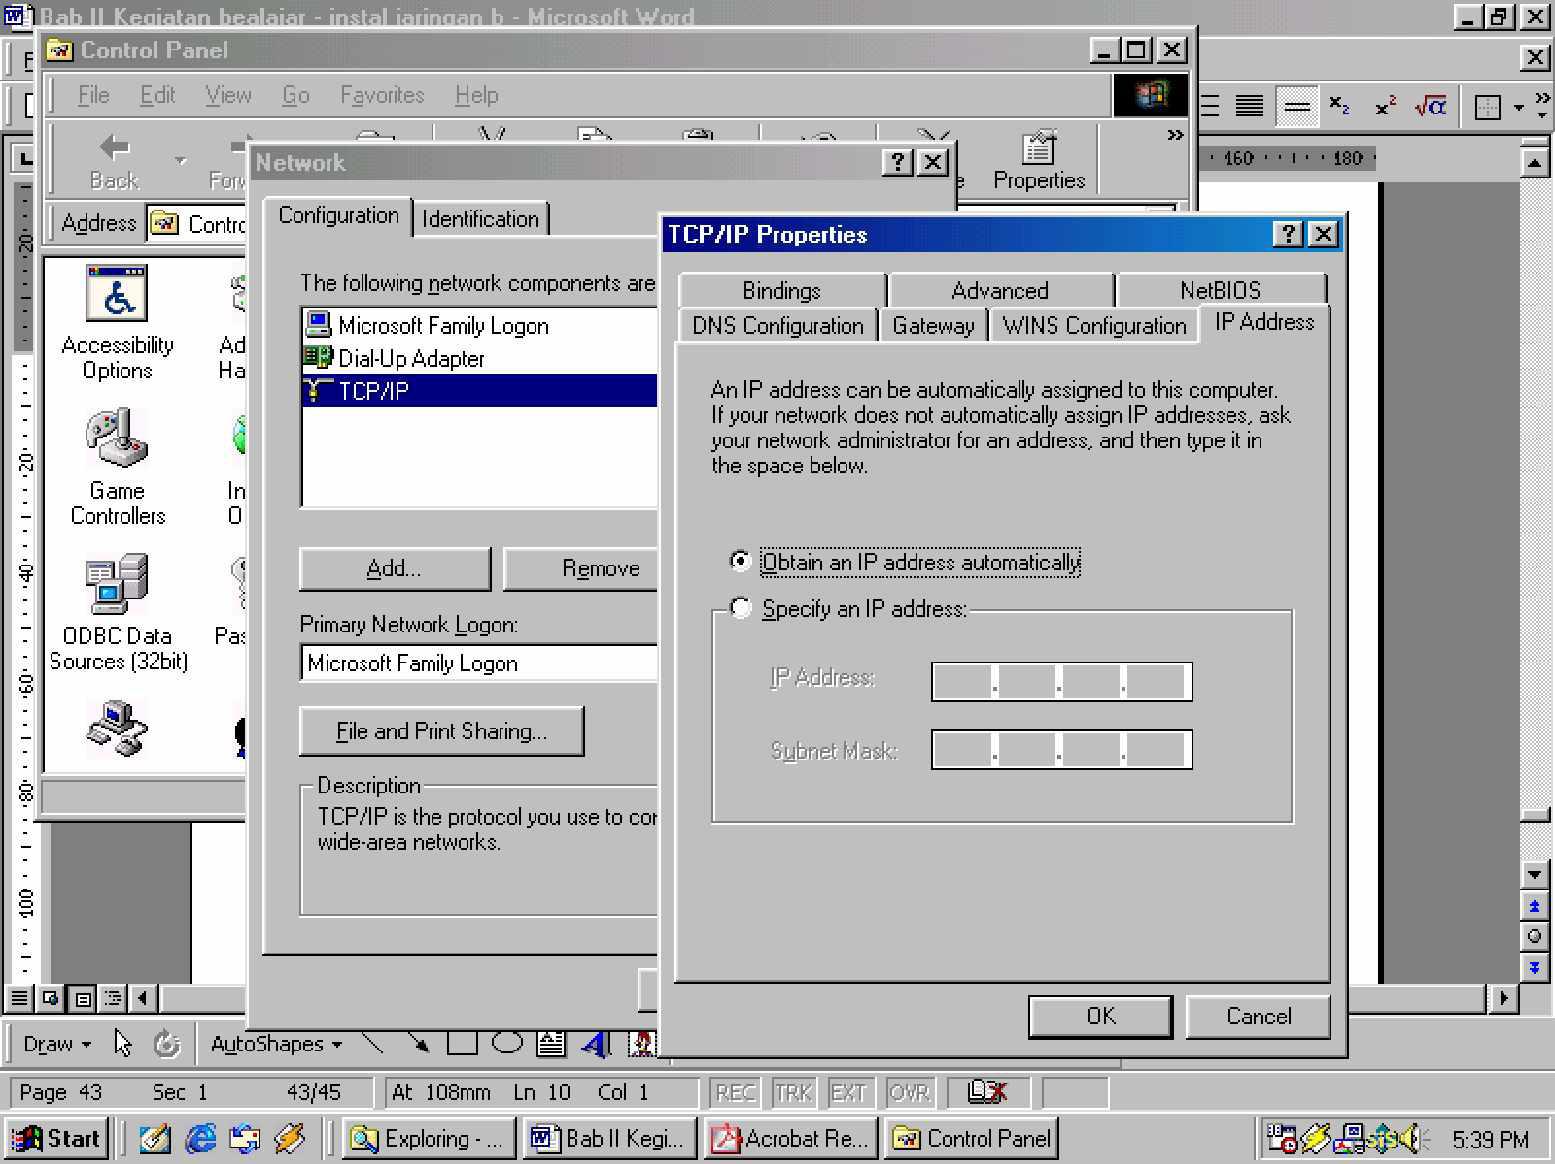Open Help menu in Control Panel
1555x1164 pixels.
476,95
